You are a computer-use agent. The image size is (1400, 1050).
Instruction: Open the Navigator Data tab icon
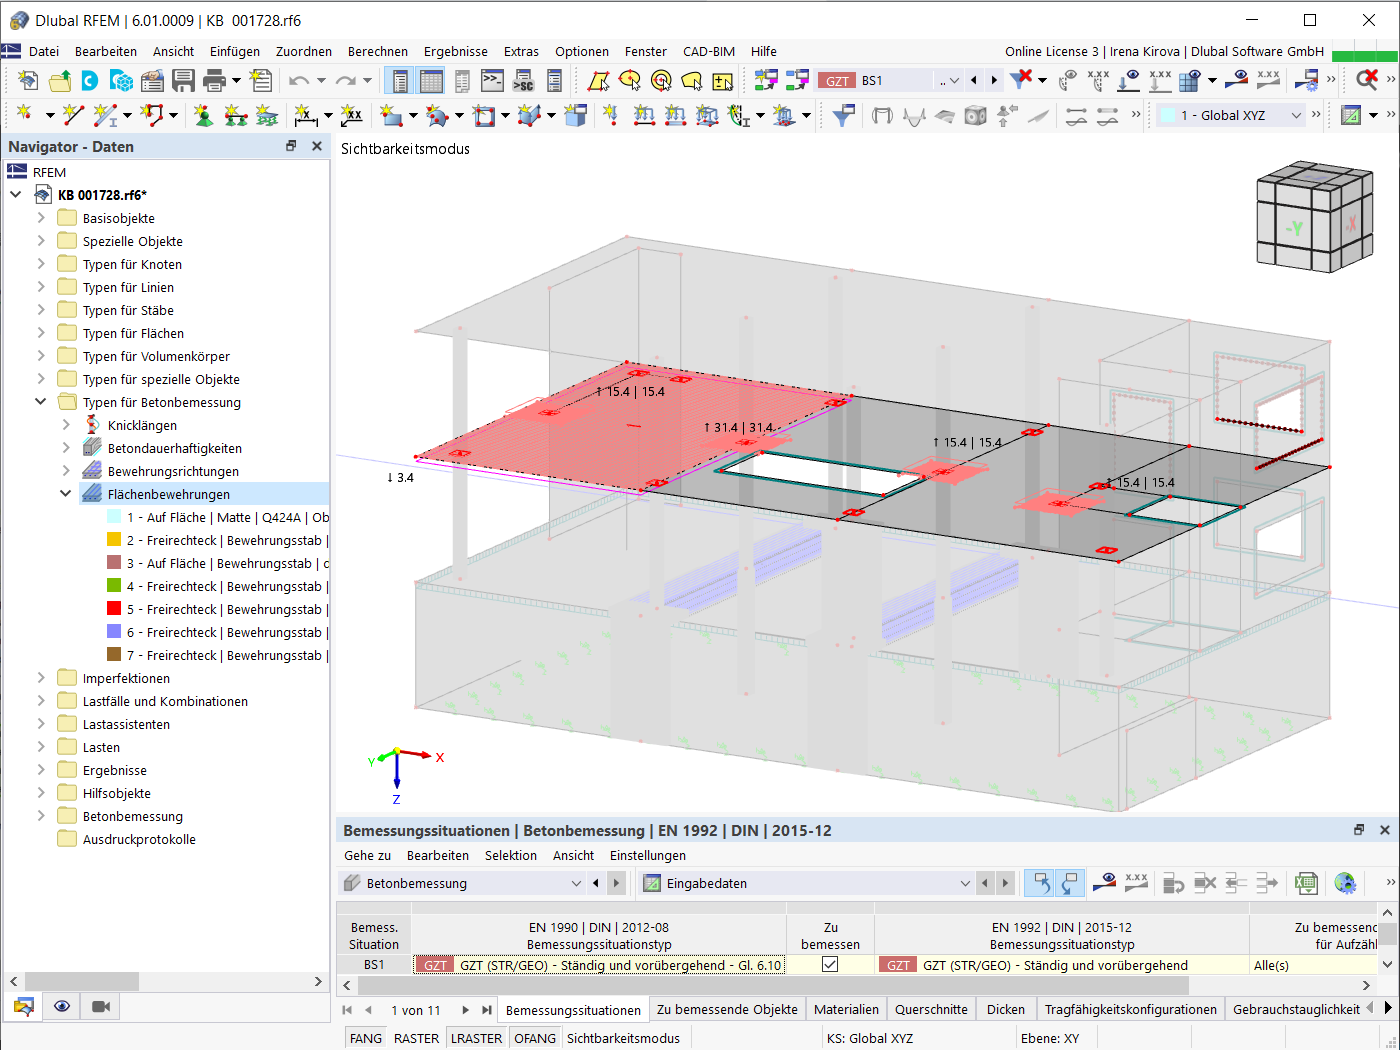23,1006
